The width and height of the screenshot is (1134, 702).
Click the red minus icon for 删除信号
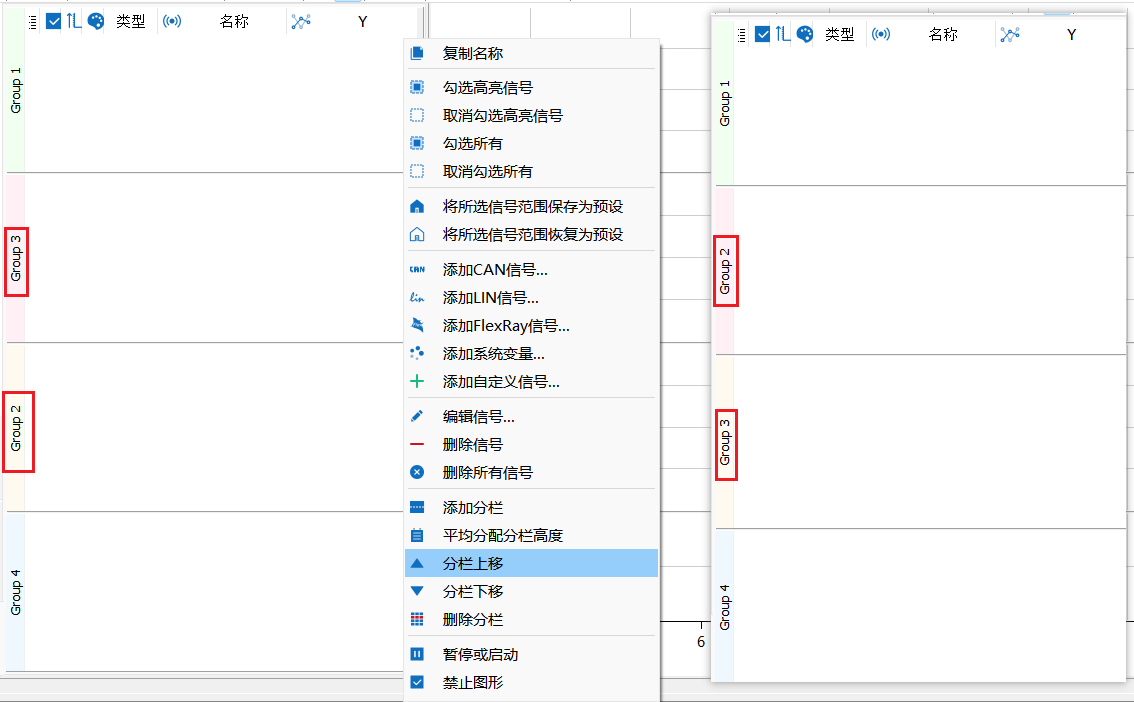tap(417, 444)
